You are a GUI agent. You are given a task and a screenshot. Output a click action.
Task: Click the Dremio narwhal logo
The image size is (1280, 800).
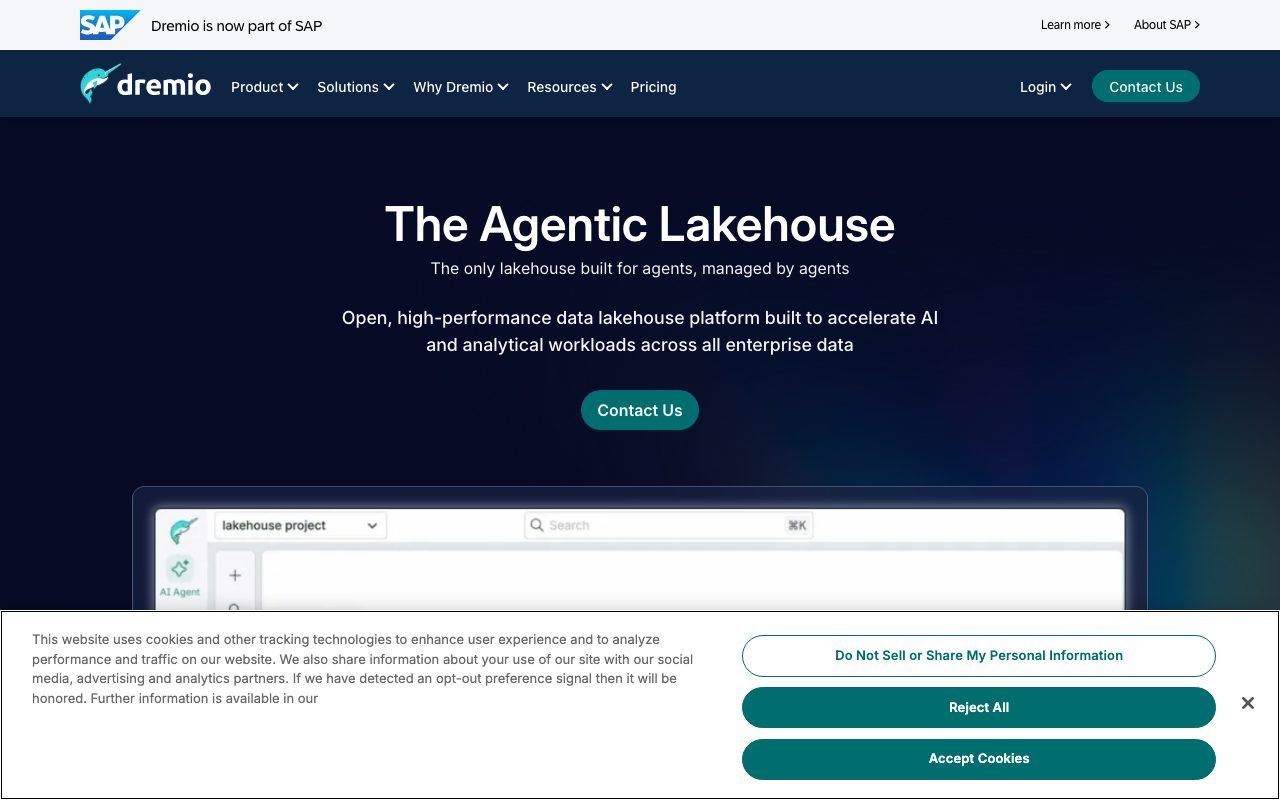click(146, 85)
